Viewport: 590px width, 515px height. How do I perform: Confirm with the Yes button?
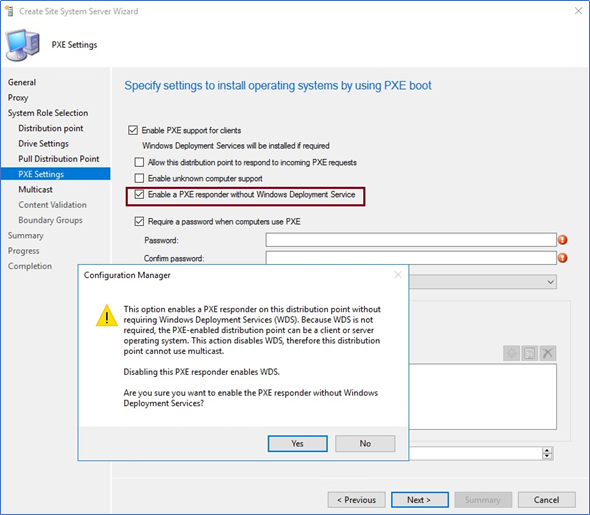[x=298, y=444]
